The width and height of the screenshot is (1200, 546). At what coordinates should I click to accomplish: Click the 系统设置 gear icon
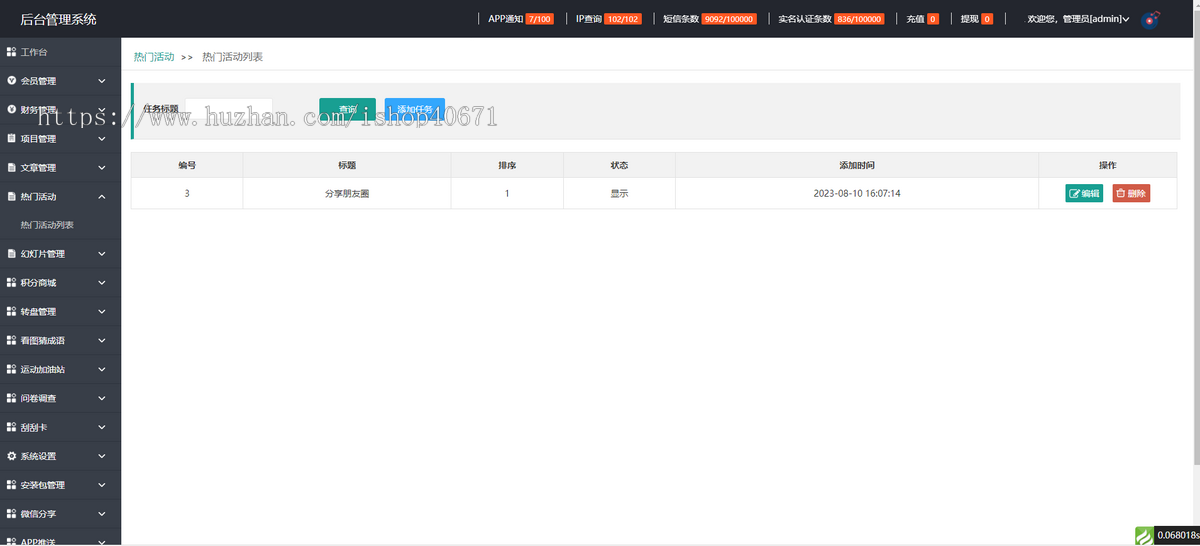(11, 456)
